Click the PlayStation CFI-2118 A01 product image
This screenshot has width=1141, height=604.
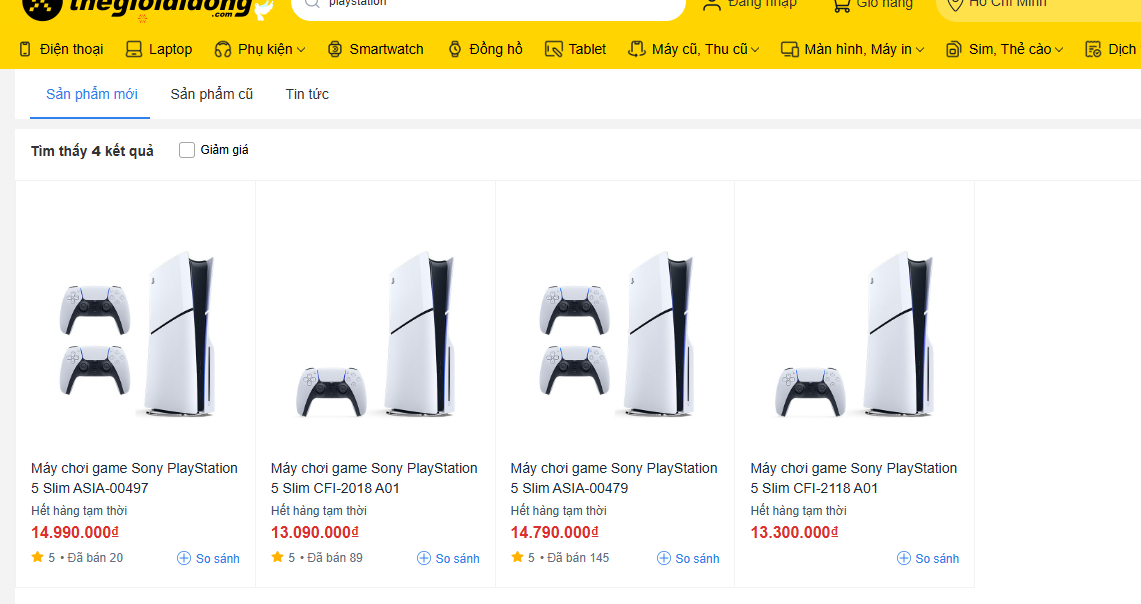[x=854, y=334]
